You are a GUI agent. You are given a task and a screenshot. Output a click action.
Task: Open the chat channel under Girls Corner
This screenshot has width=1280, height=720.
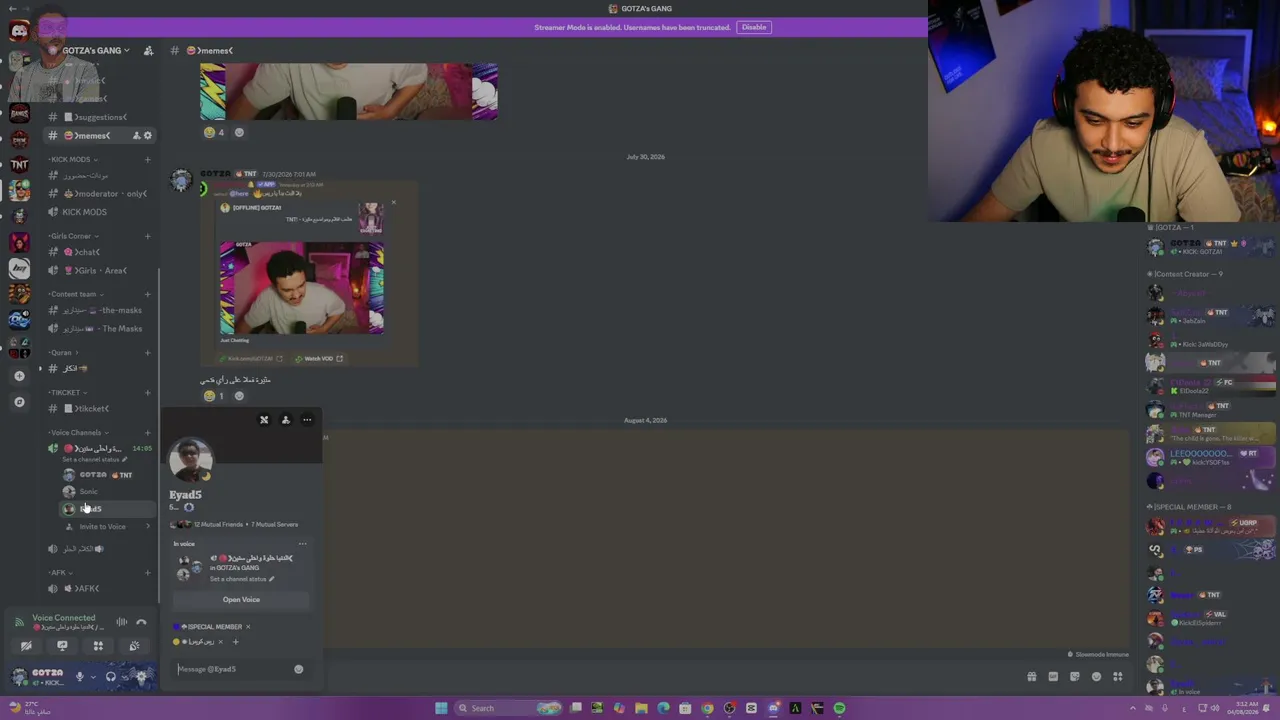(x=100, y=252)
